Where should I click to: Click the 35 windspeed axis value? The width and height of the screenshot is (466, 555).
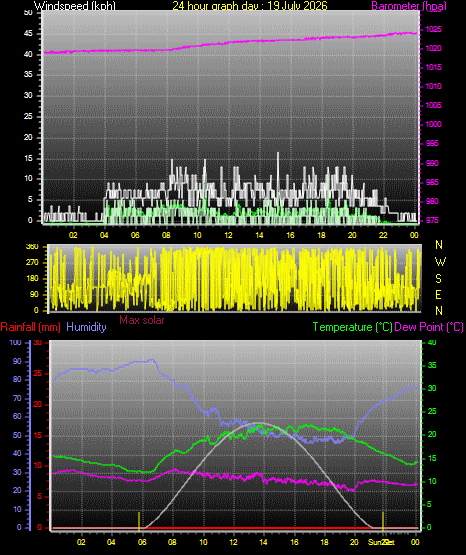coord(28,75)
